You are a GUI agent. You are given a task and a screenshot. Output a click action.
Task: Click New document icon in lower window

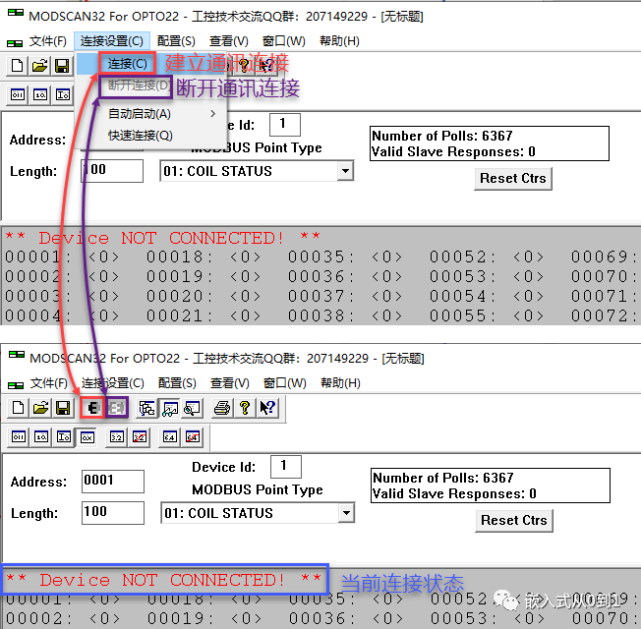click(x=18, y=408)
